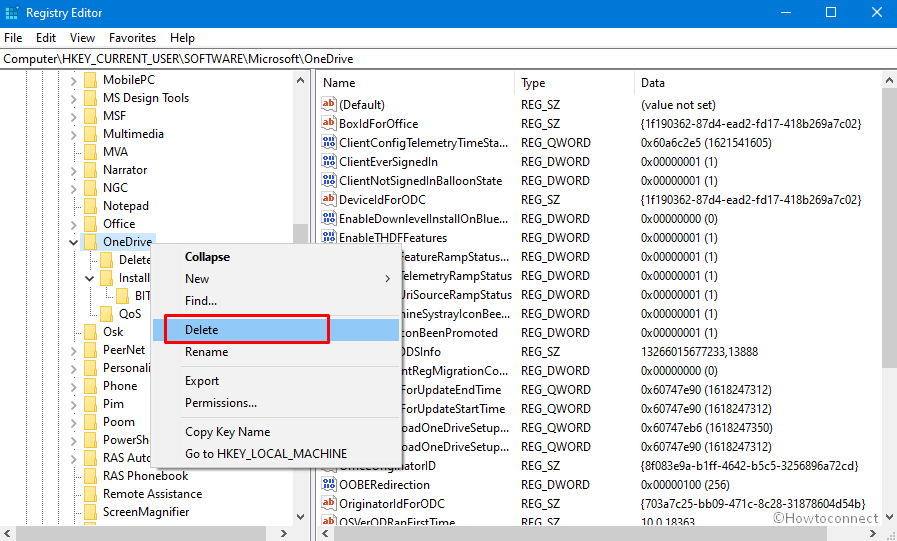
Task: Select the Pim key in tree
Action: click(113, 404)
